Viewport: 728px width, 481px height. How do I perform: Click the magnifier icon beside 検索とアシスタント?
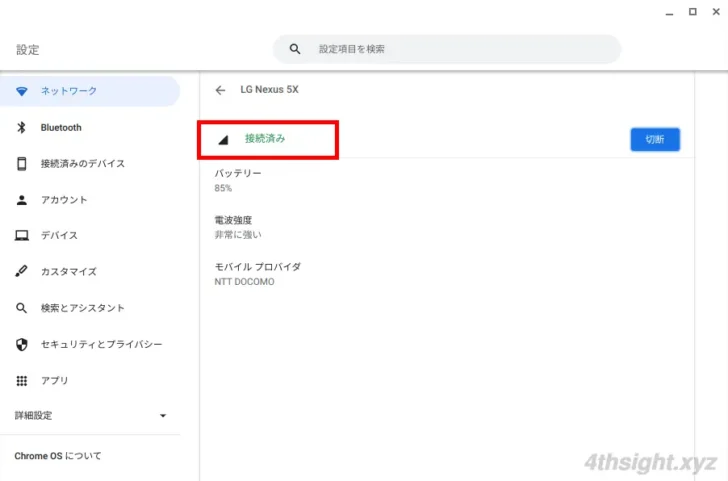click(x=21, y=308)
